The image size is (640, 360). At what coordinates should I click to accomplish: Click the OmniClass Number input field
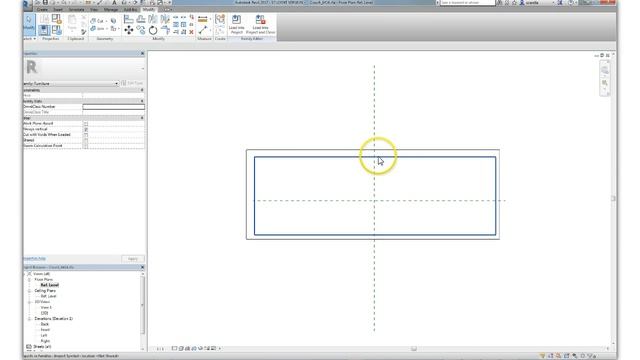click(113, 107)
